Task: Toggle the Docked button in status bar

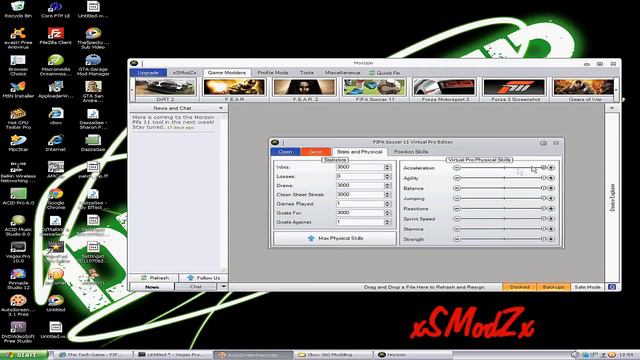Action: point(519,287)
